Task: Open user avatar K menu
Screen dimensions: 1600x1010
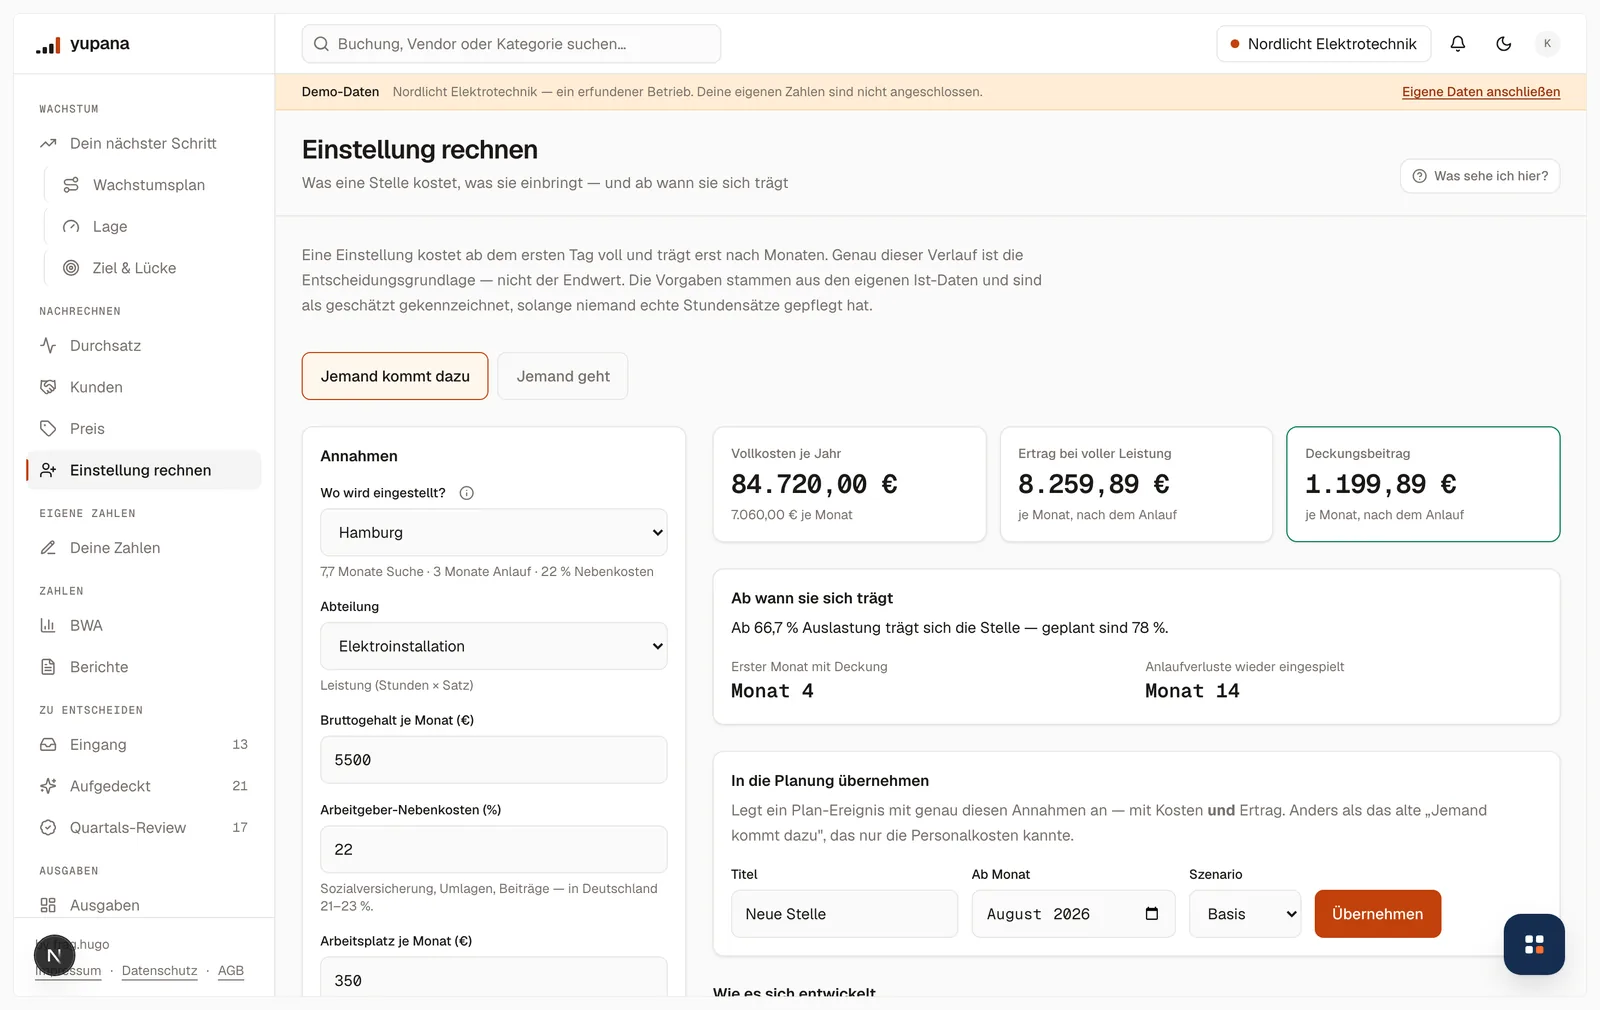Action: coord(1547,44)
